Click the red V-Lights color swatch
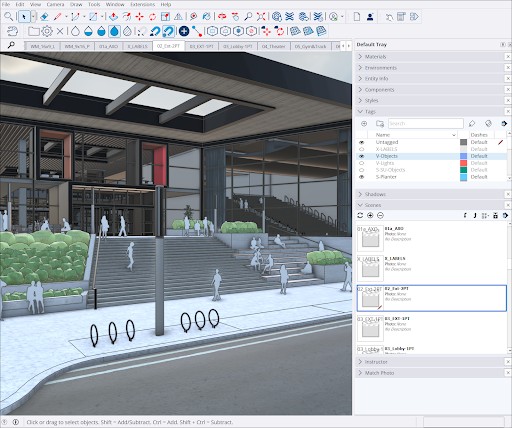This screenshot has height=428, width=512. 463,163
